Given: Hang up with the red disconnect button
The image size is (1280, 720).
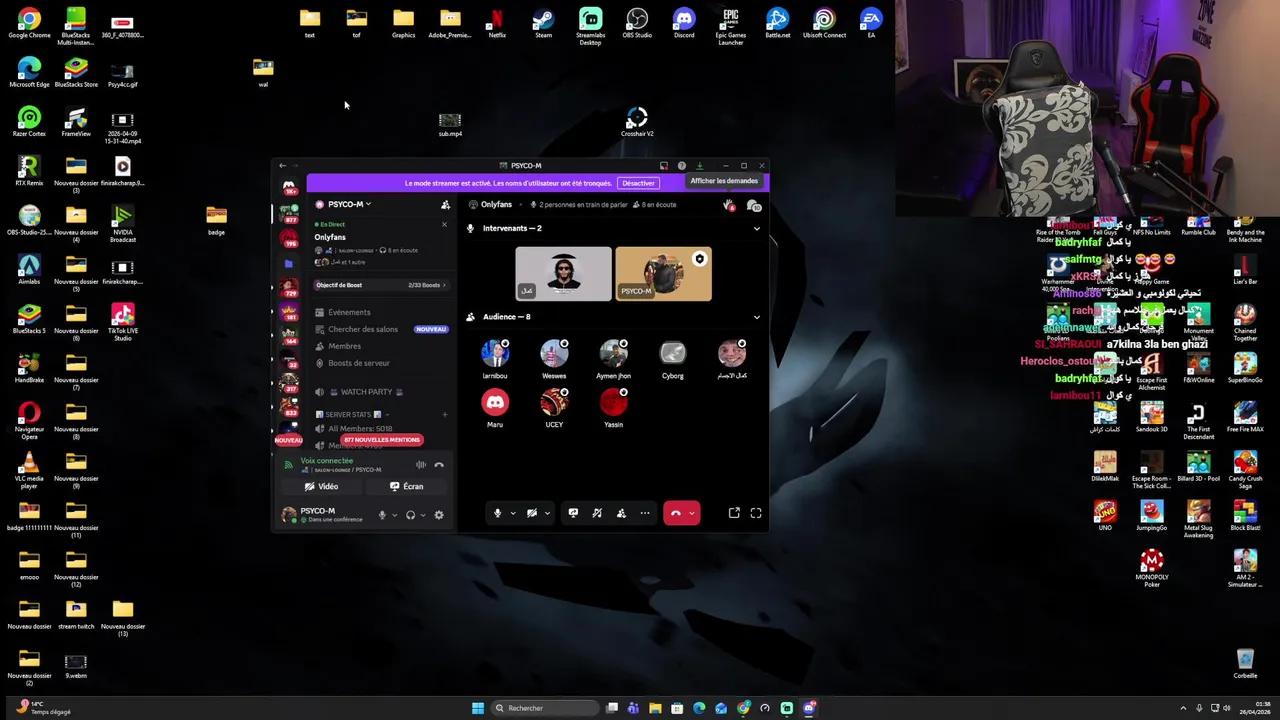Looking at the screenshot, I should coord(676,513).
